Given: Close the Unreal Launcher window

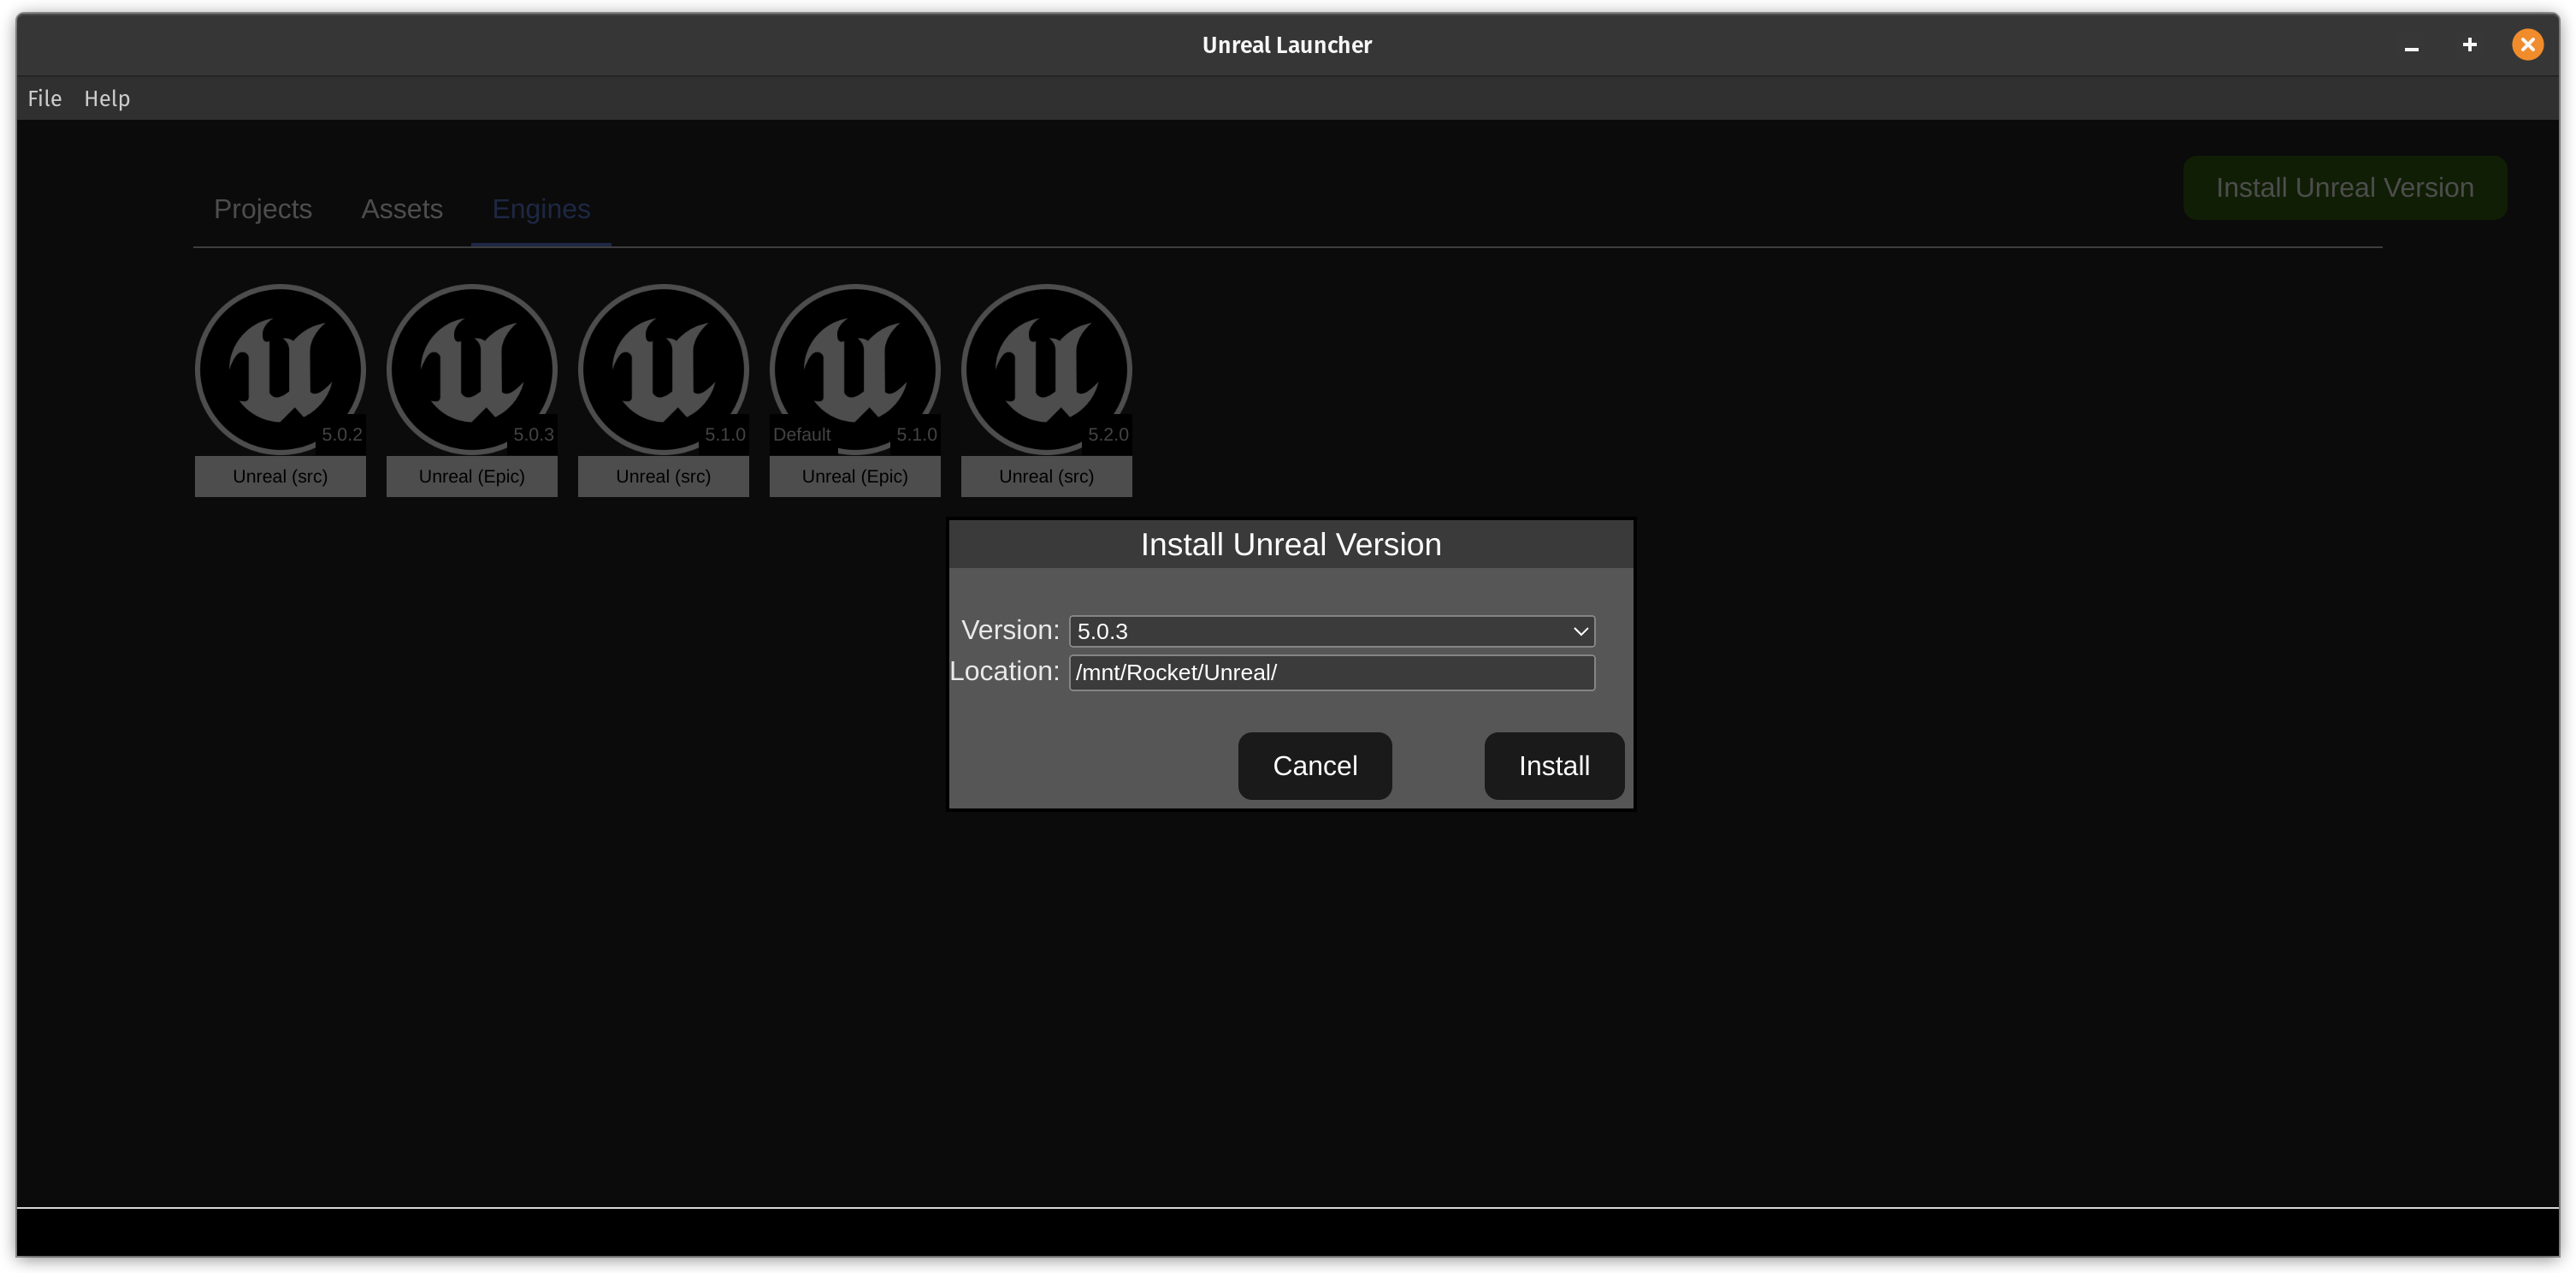Looking at the screenshot, I should click(x=2527, y=45).
